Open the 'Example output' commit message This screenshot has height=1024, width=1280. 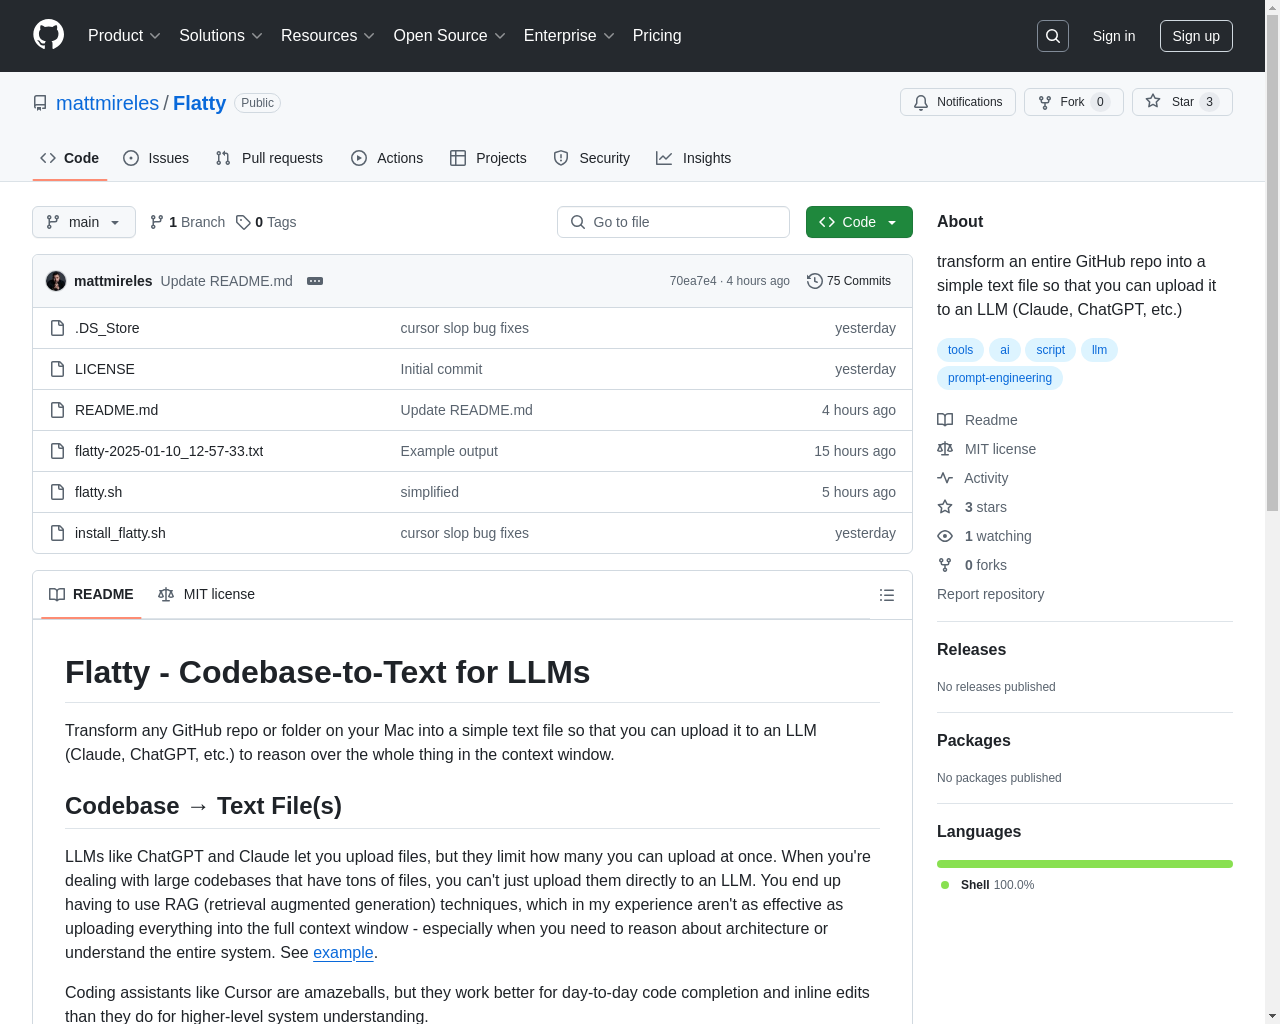pyautogui.click(x=449, y=451)
